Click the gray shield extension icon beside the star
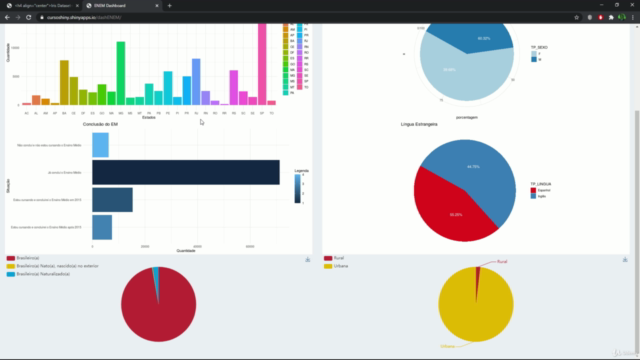The width and height of the screenshot is (640, 360). click(x=590, y=18)
